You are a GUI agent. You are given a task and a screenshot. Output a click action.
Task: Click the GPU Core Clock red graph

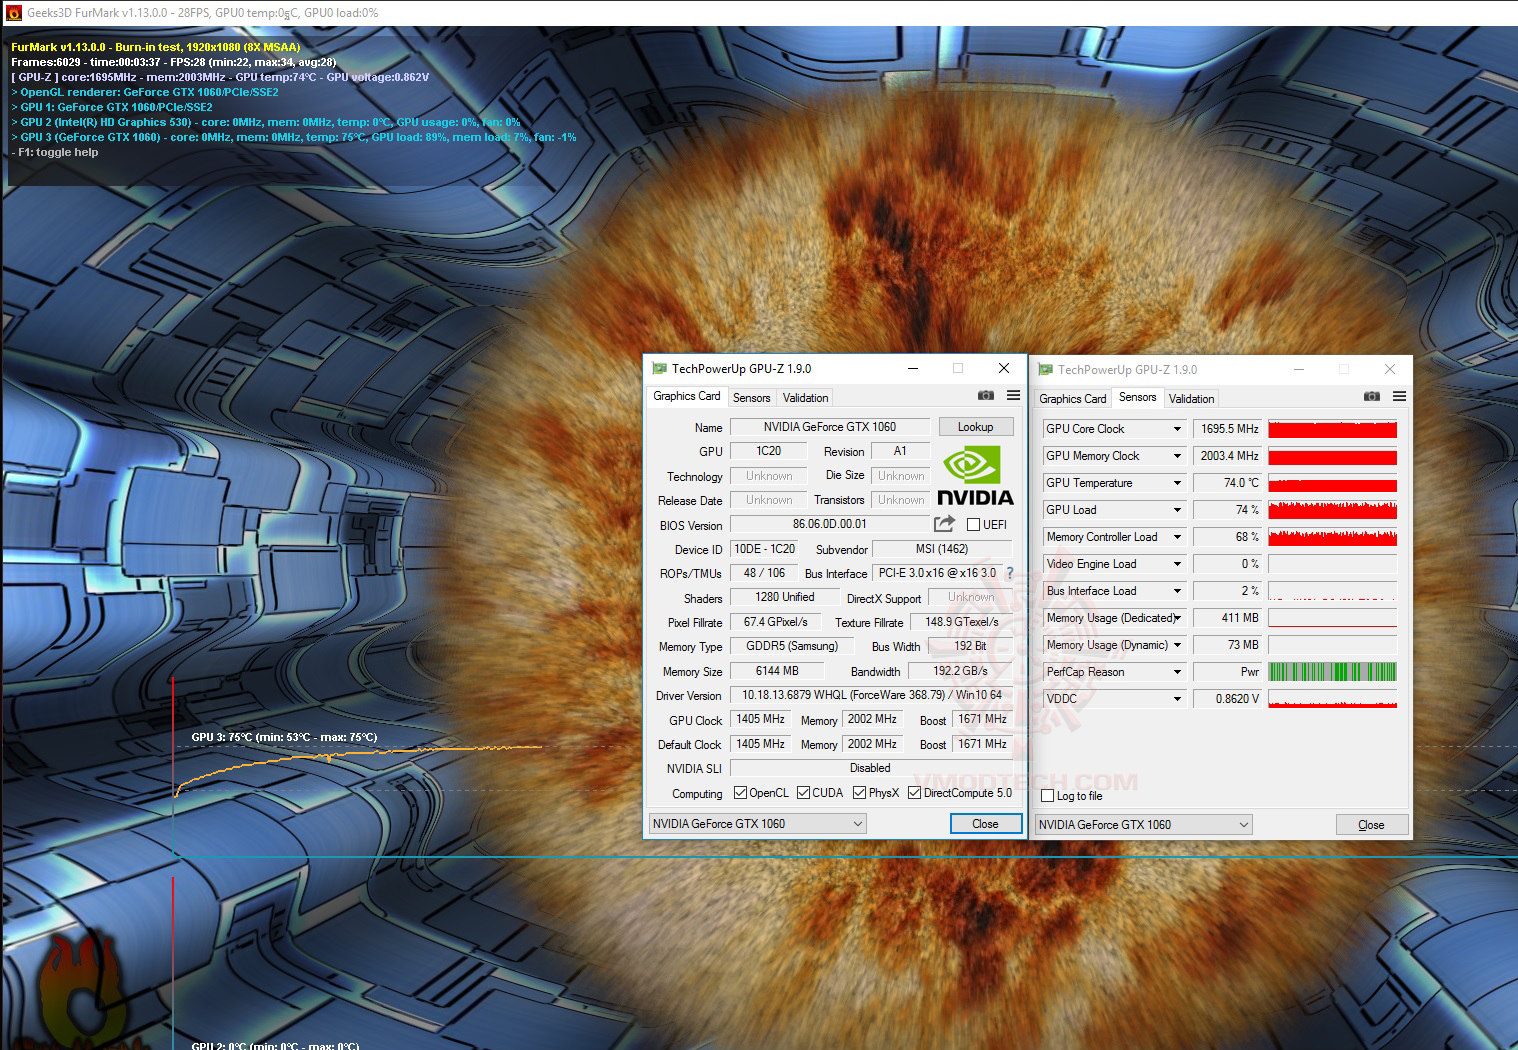(1332, 429)
